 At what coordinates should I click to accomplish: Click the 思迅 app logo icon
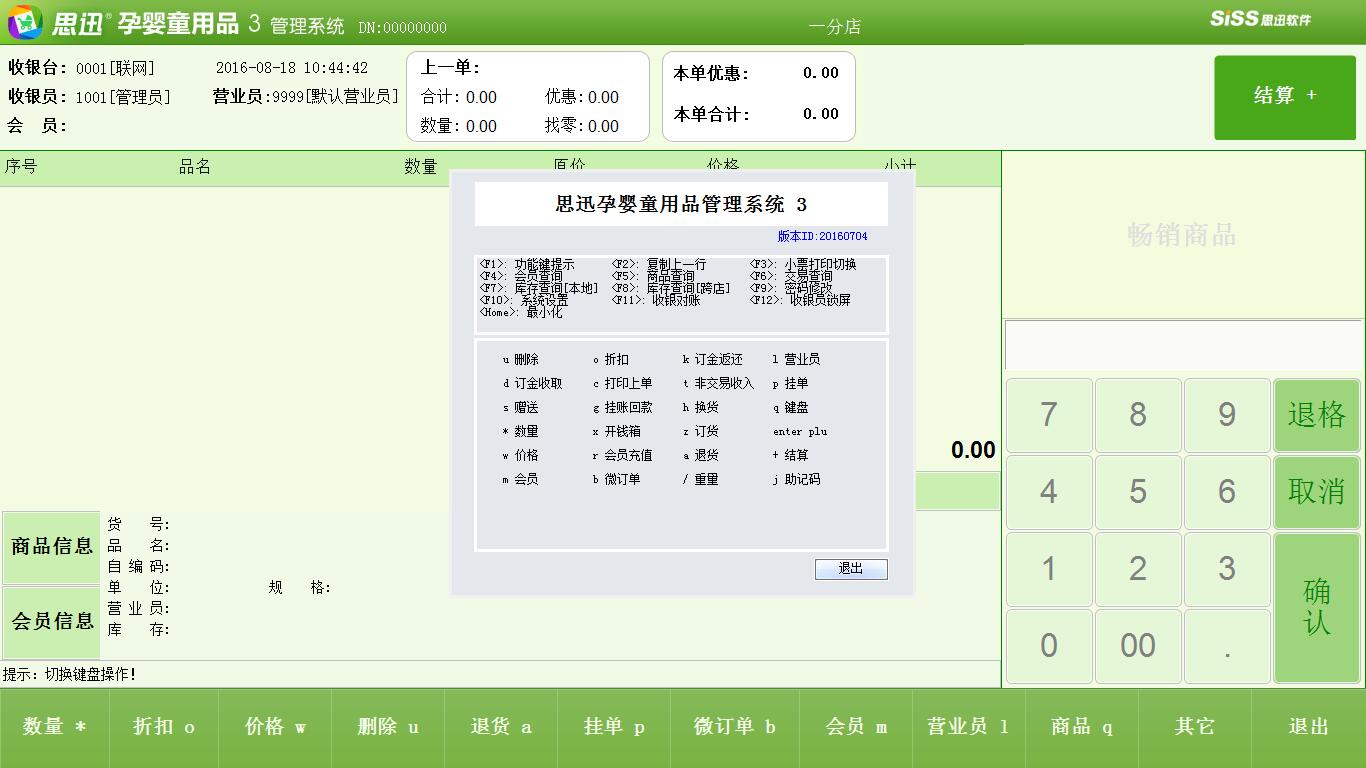pyautogui.click(x=25, y=22)
